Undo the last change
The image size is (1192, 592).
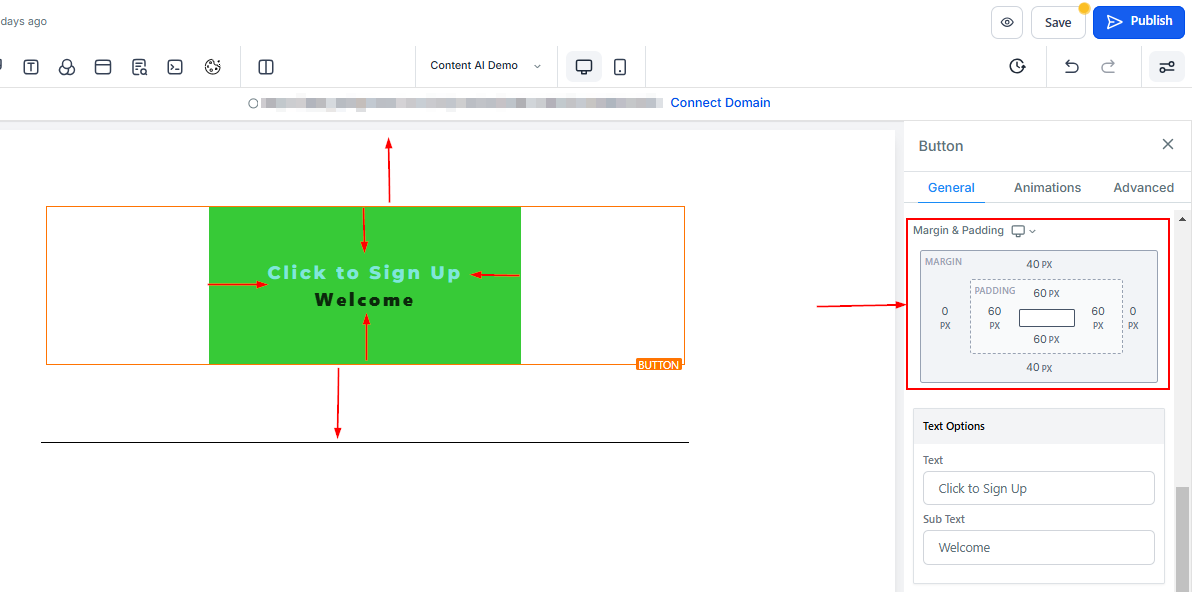click(x=1071, y=67)
